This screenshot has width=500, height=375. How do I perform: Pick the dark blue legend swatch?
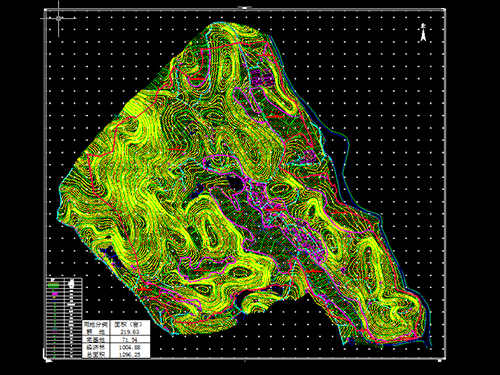[54, 301]
